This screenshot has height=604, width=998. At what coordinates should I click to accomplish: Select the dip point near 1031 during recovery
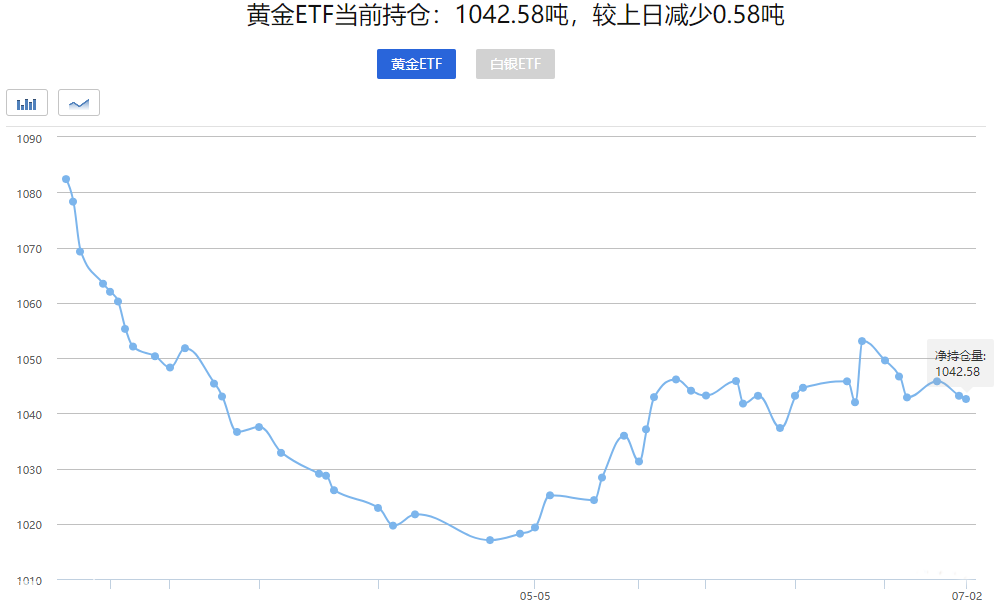coord(639,461)
